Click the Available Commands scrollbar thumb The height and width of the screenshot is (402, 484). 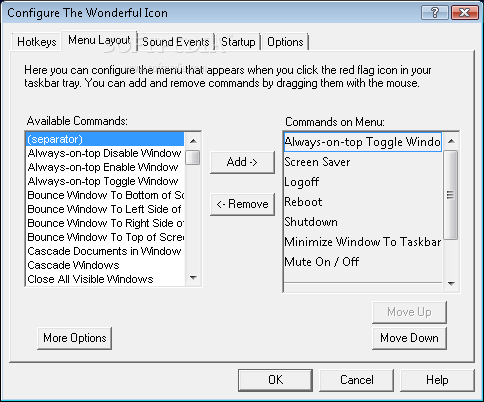coord(193,158)
